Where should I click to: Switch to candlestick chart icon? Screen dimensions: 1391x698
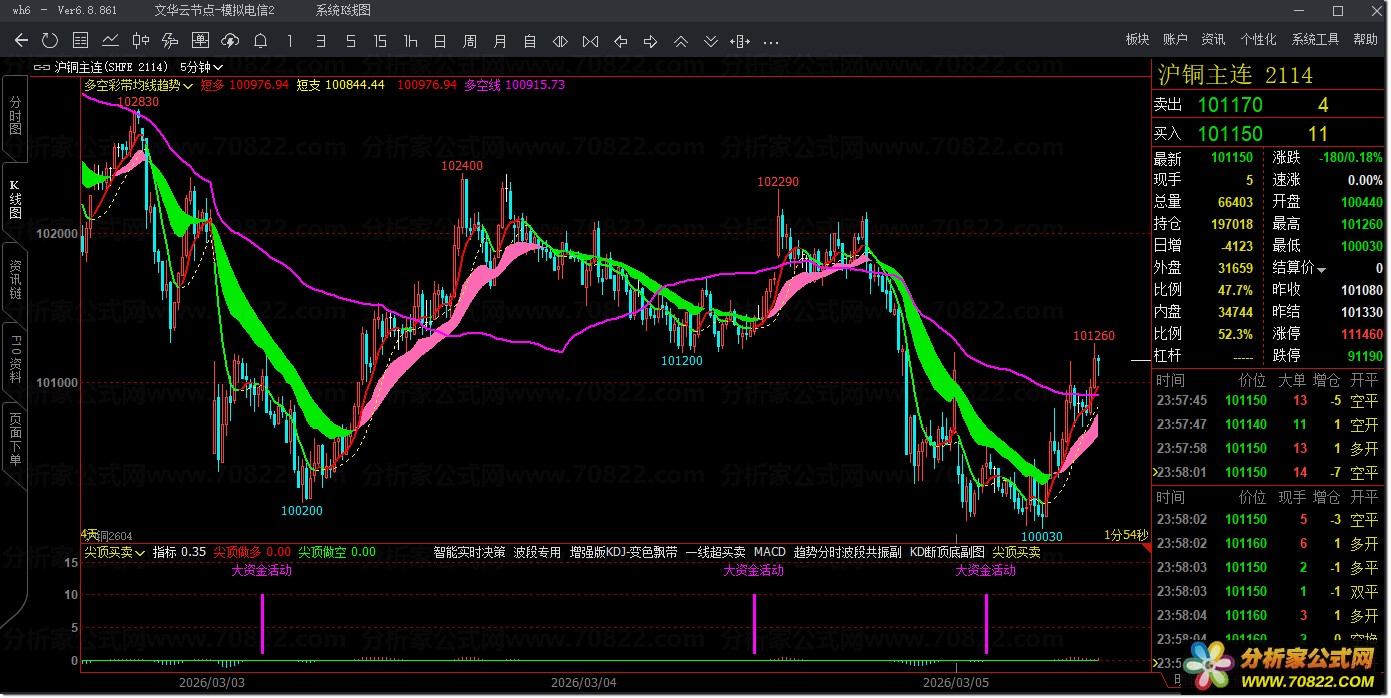click(140, 41)
